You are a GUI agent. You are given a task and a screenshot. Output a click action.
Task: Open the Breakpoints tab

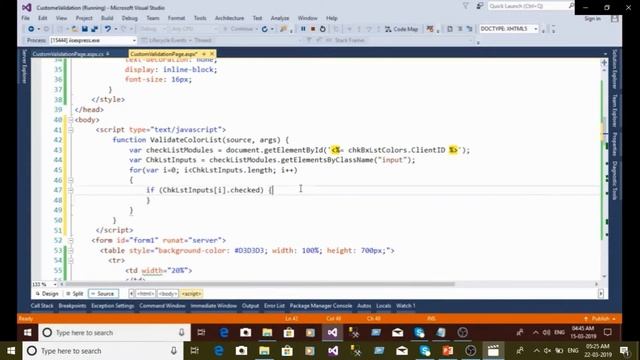tap(72, 306)
